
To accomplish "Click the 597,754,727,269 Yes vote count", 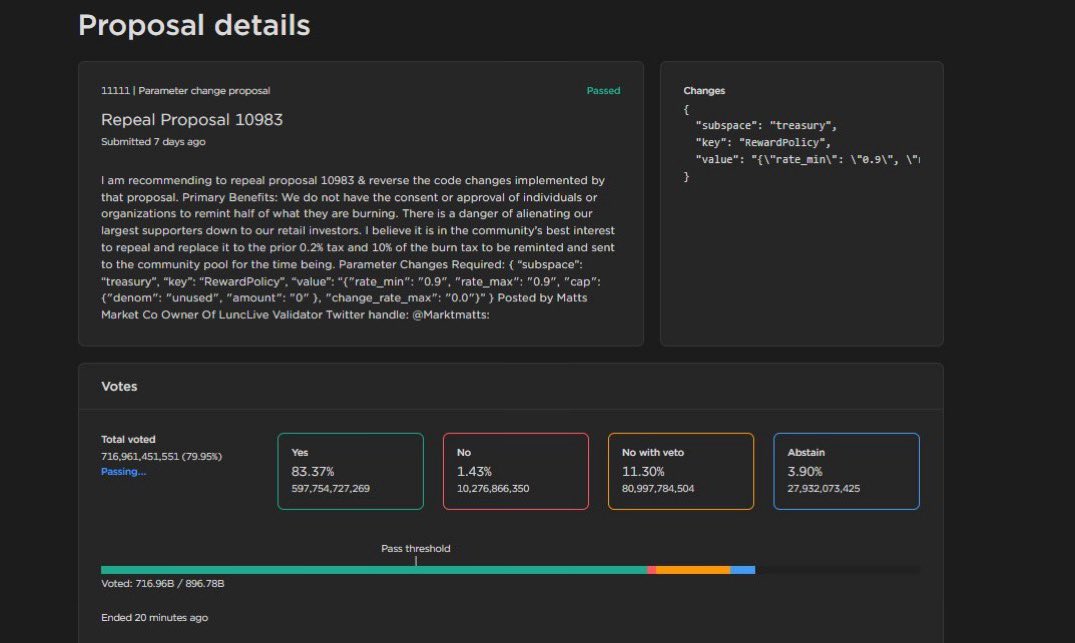I will [330, 489].
